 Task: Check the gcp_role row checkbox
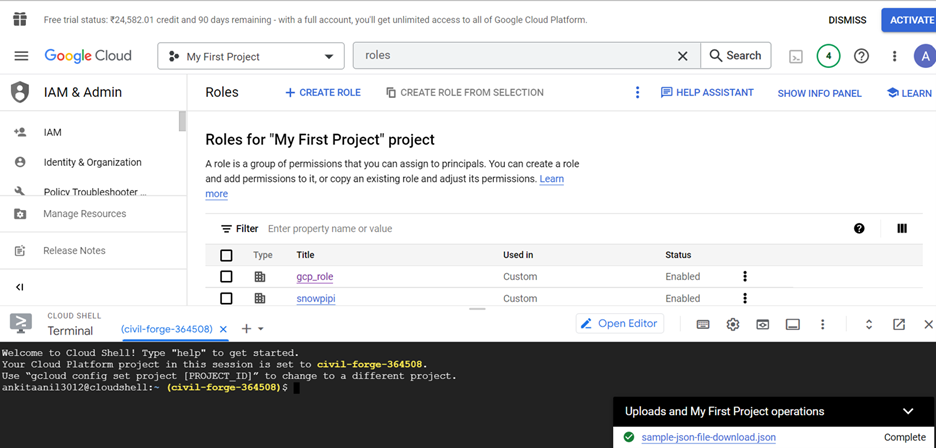pos(226,277)
